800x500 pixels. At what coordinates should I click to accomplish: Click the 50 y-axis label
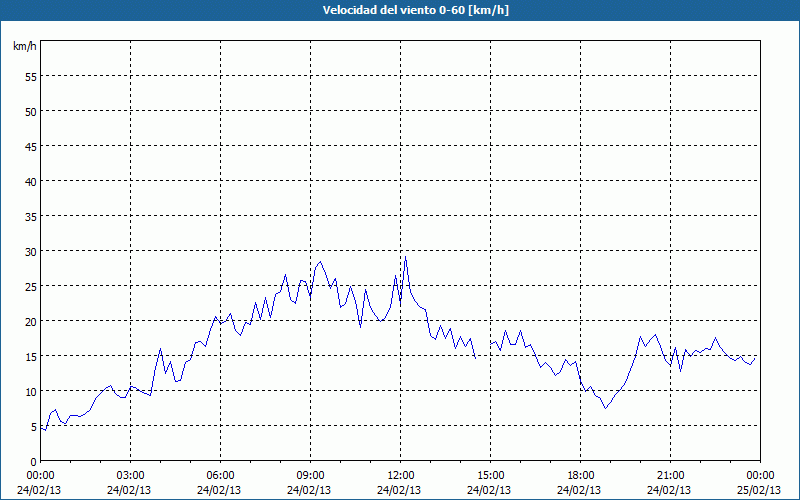pyautogui.click(x=31, y=111)
